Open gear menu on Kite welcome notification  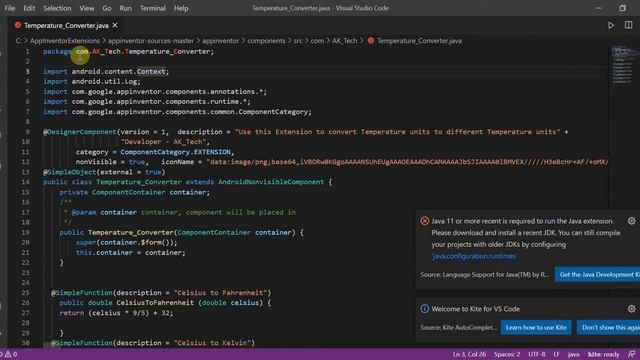pyautogui.click(x=631, y=309)
